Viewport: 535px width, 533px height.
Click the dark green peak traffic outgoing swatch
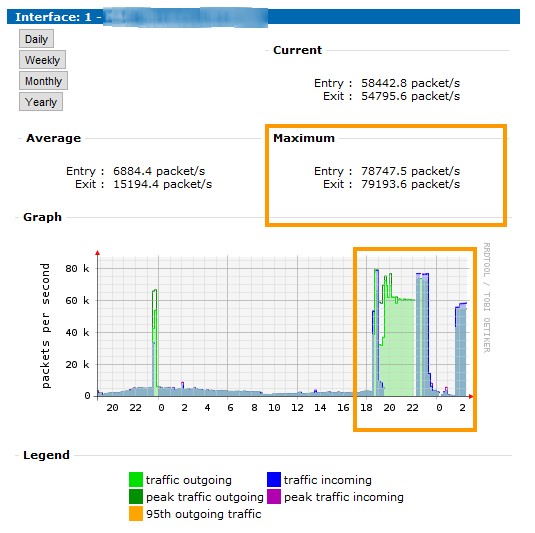click(136, 497)
